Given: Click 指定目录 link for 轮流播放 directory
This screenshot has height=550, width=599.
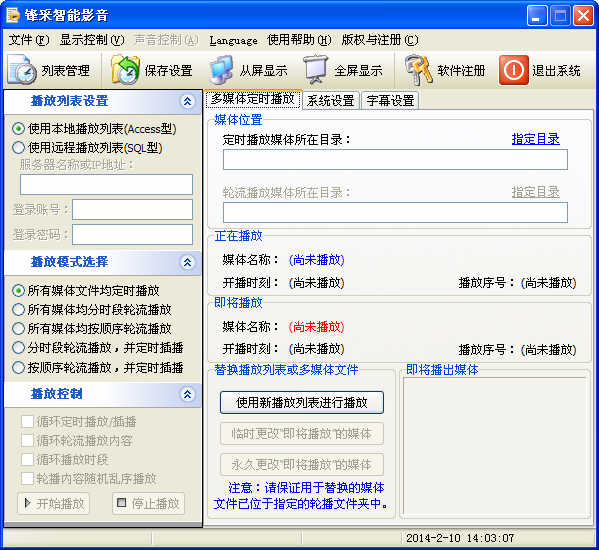Looking at the screenshot, I should pos(536,192).
